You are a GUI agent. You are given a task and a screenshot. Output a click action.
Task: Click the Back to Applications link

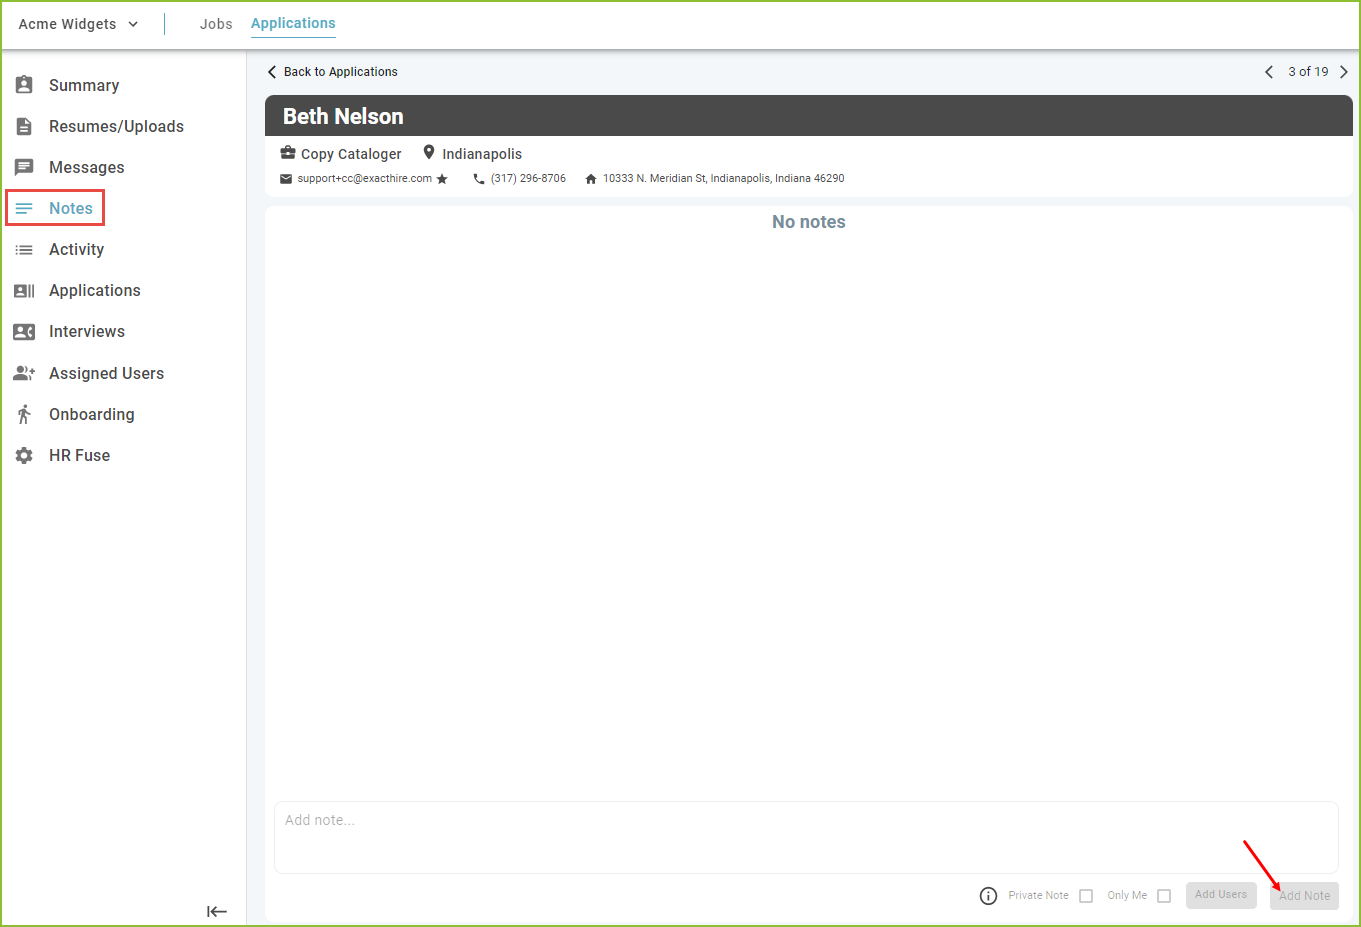pos(341,72)
